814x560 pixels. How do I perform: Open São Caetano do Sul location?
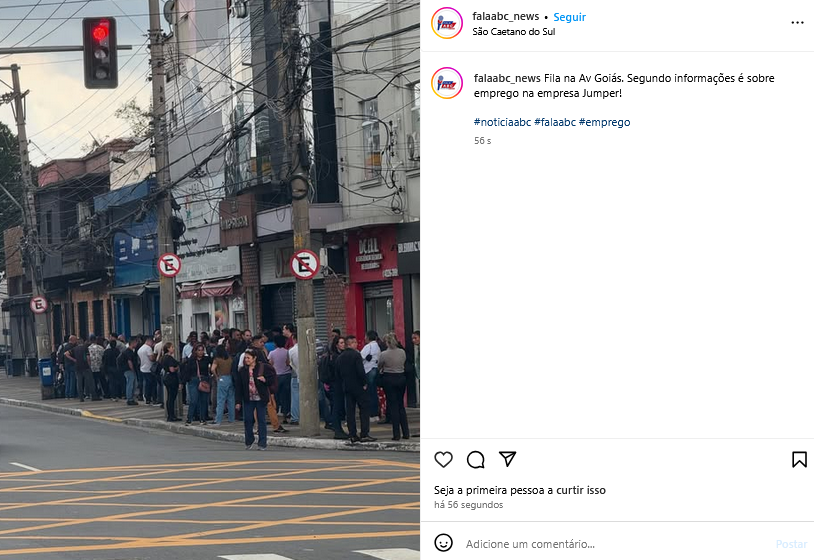click(x=513, y=32)
